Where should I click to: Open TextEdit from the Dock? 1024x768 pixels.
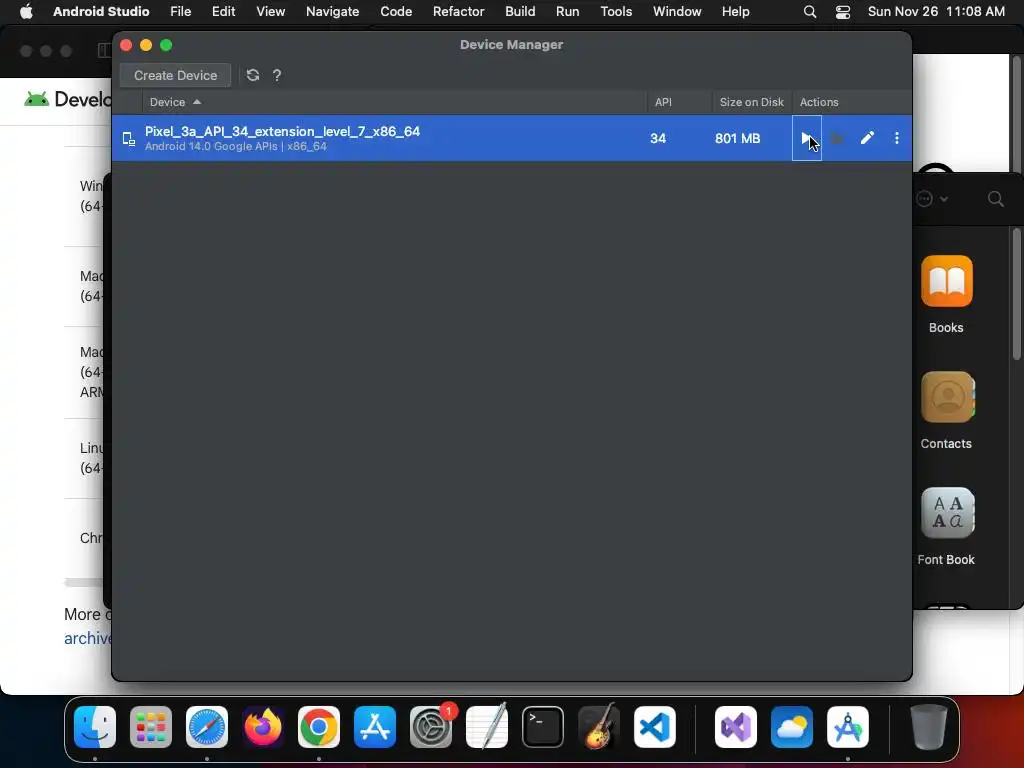point(487,727)
